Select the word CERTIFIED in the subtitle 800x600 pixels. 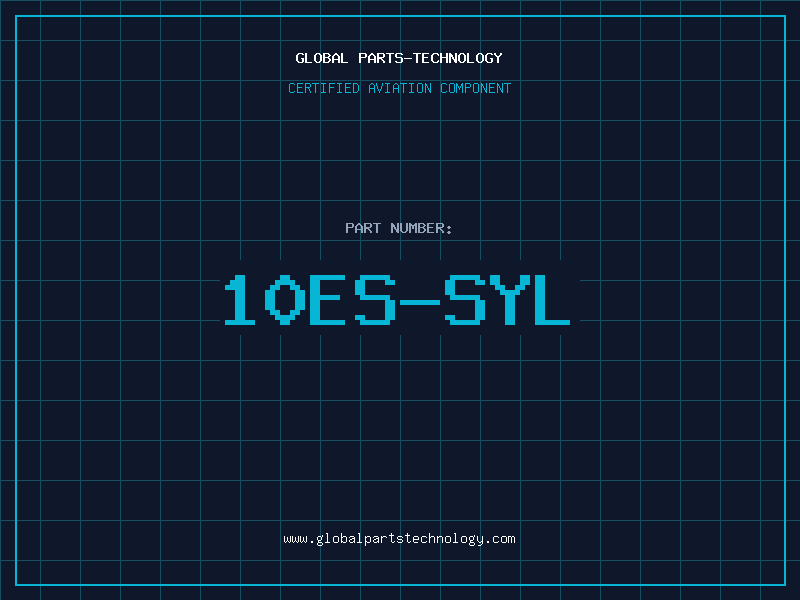325,88
